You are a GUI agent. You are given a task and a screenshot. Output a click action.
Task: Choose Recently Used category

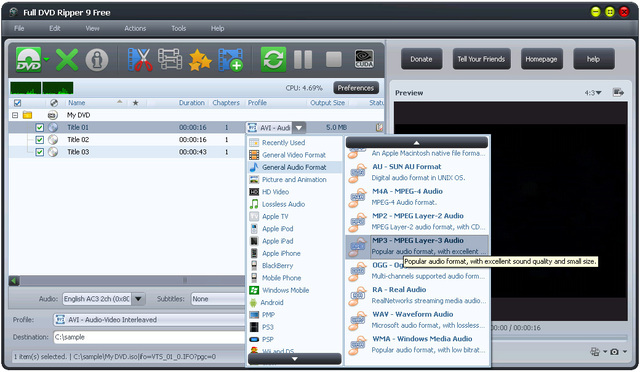point(295,143)
